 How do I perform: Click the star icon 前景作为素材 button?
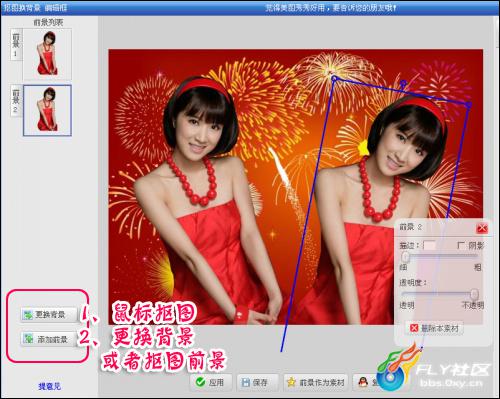click(x=316, y=382)
